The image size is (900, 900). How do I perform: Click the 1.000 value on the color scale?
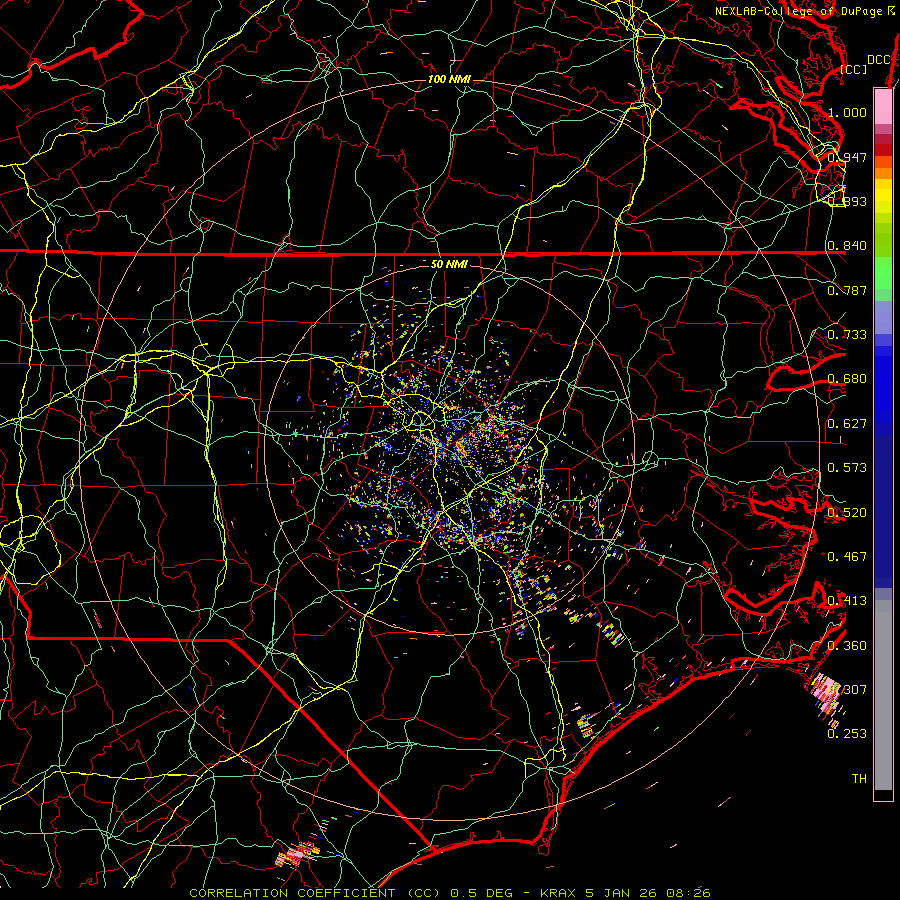(x=847, y=112)
